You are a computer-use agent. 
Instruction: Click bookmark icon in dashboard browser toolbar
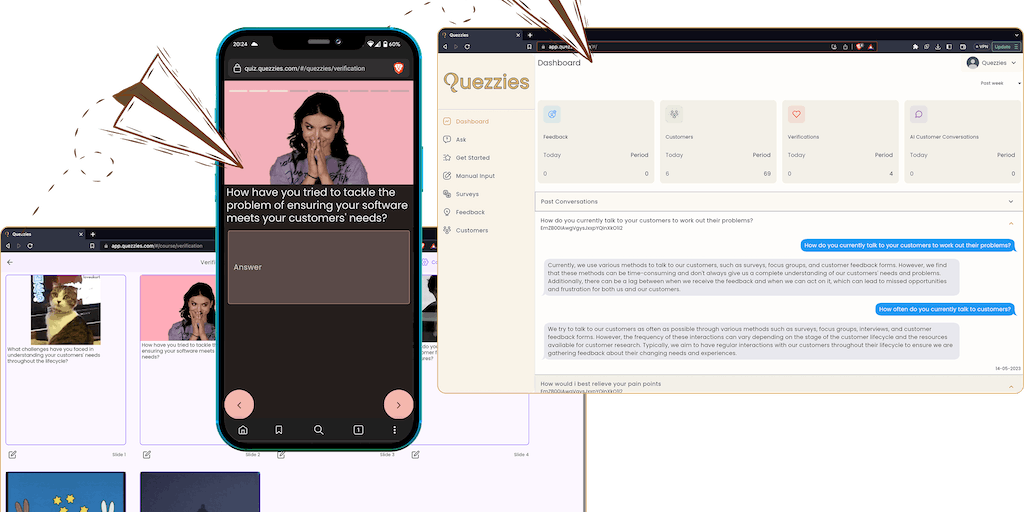pyautogui.click(x=529, y=47)
